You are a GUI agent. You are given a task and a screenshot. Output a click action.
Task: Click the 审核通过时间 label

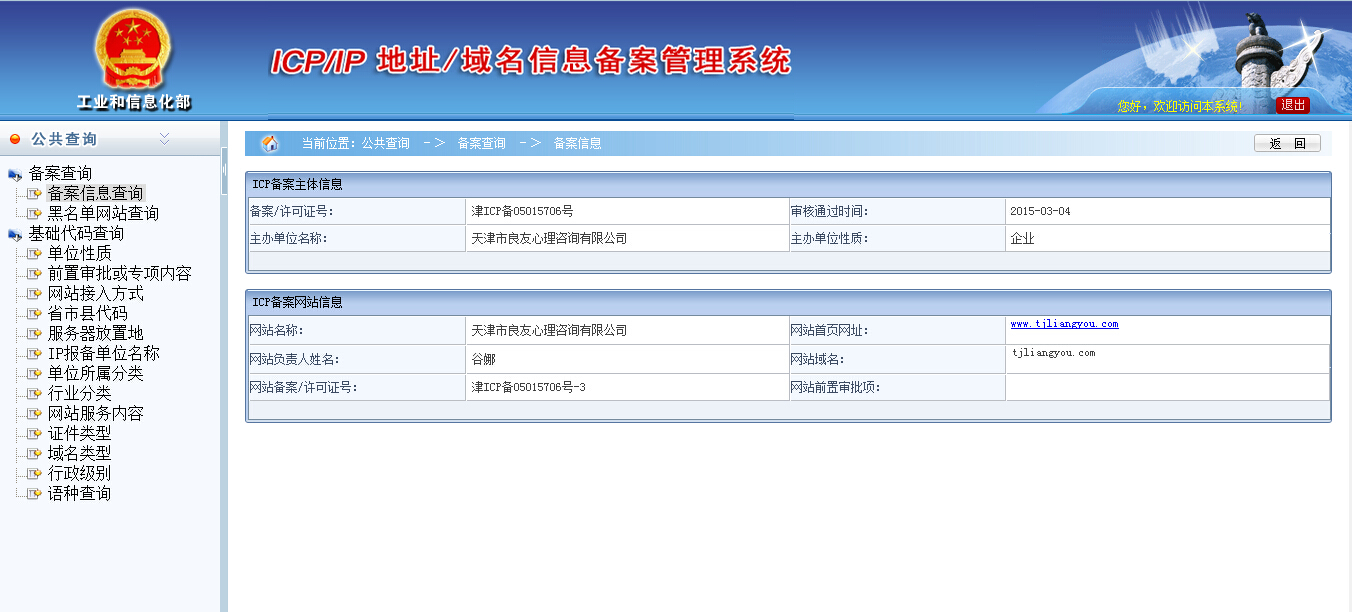(830, 211)
